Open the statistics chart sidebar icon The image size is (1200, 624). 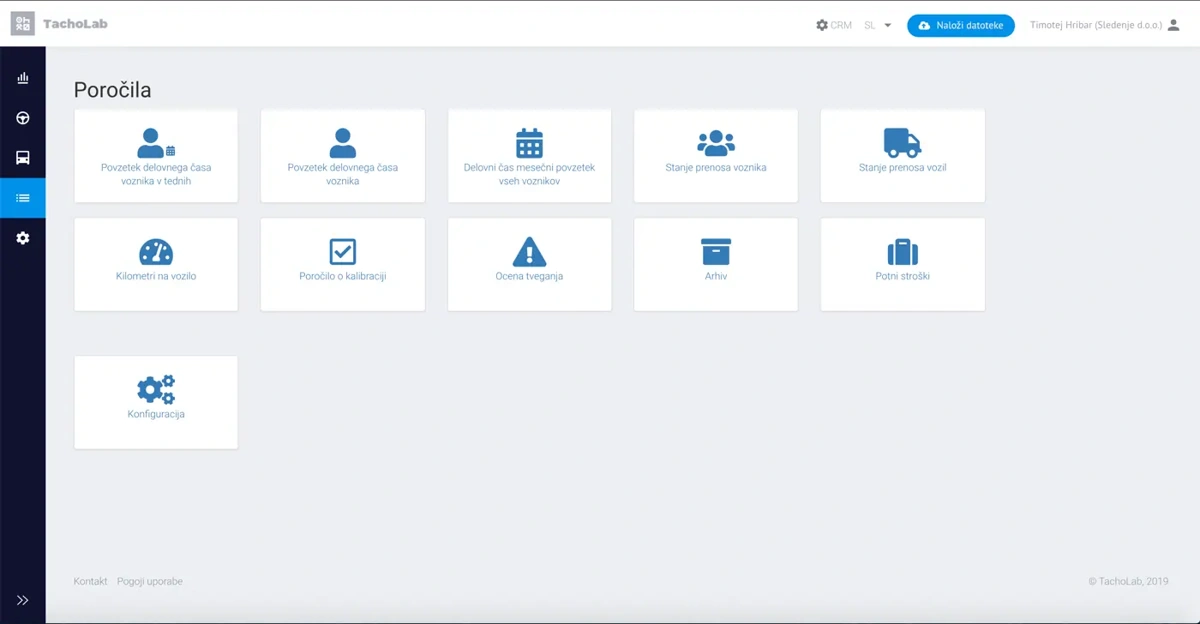[x=23, y=78]
